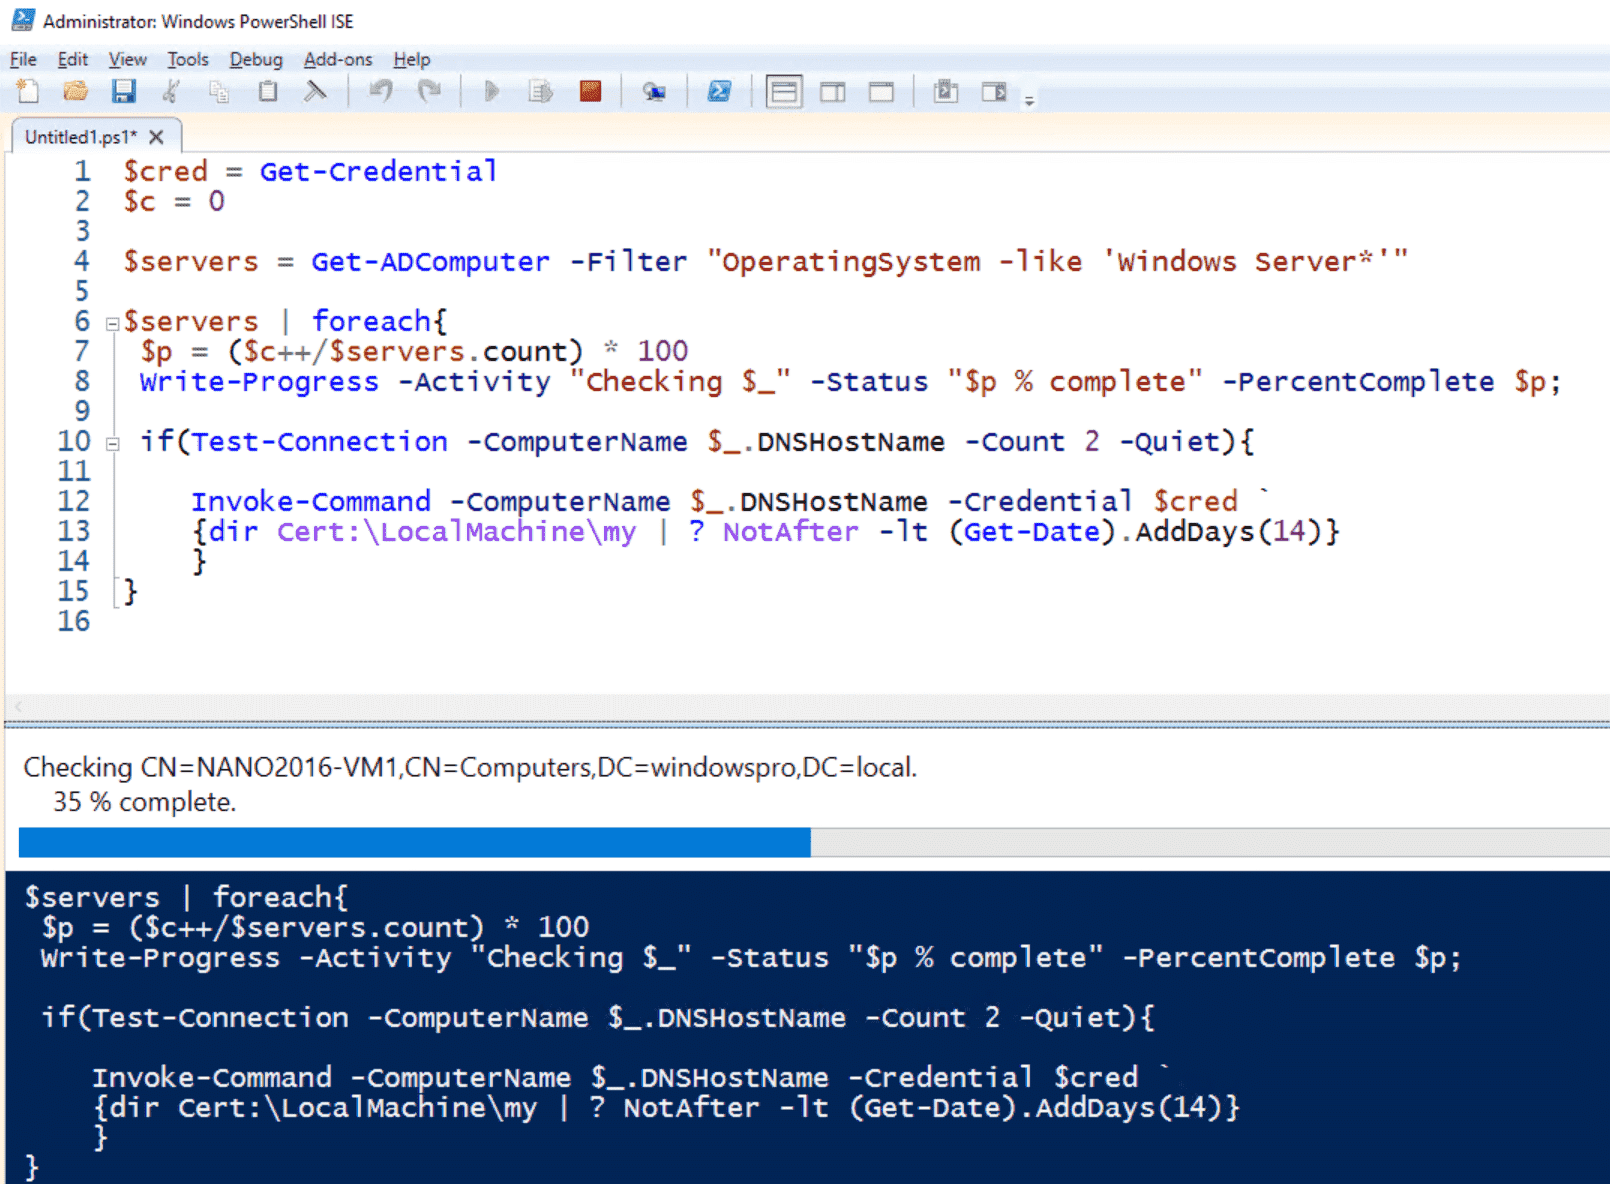
Task: Open the Debug menu
Action: (256, 59)
